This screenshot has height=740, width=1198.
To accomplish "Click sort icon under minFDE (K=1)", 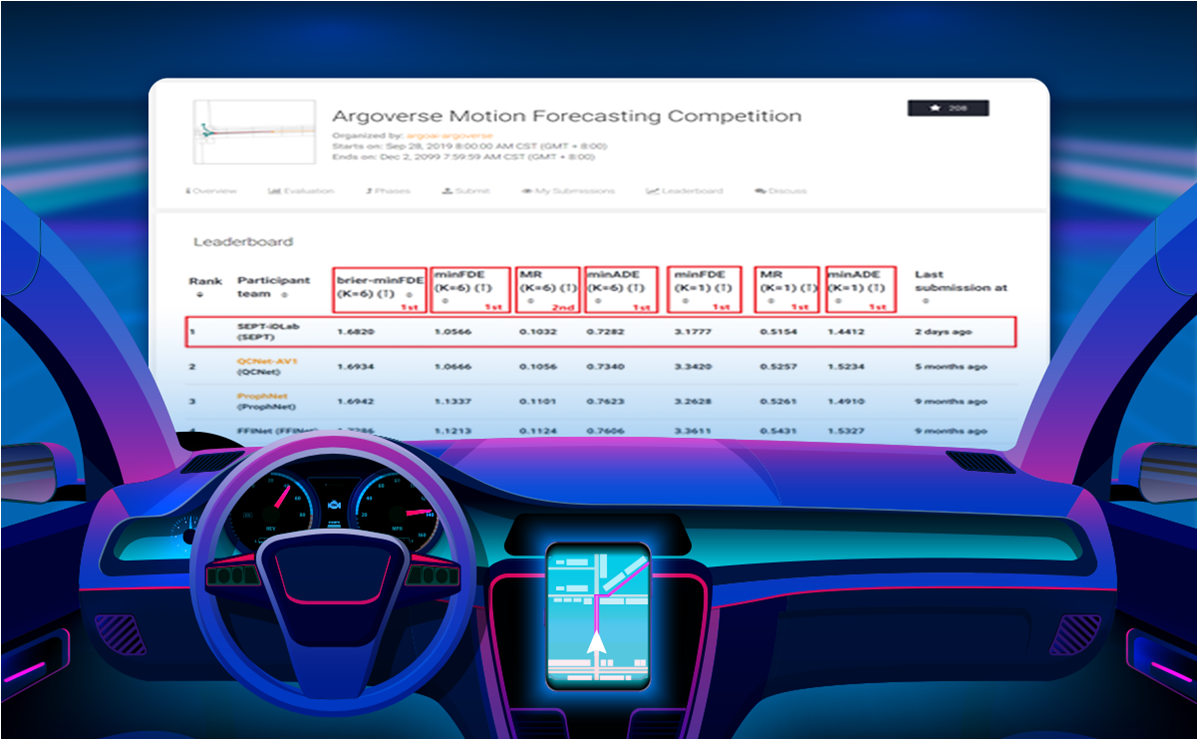I will pos(685,300).
